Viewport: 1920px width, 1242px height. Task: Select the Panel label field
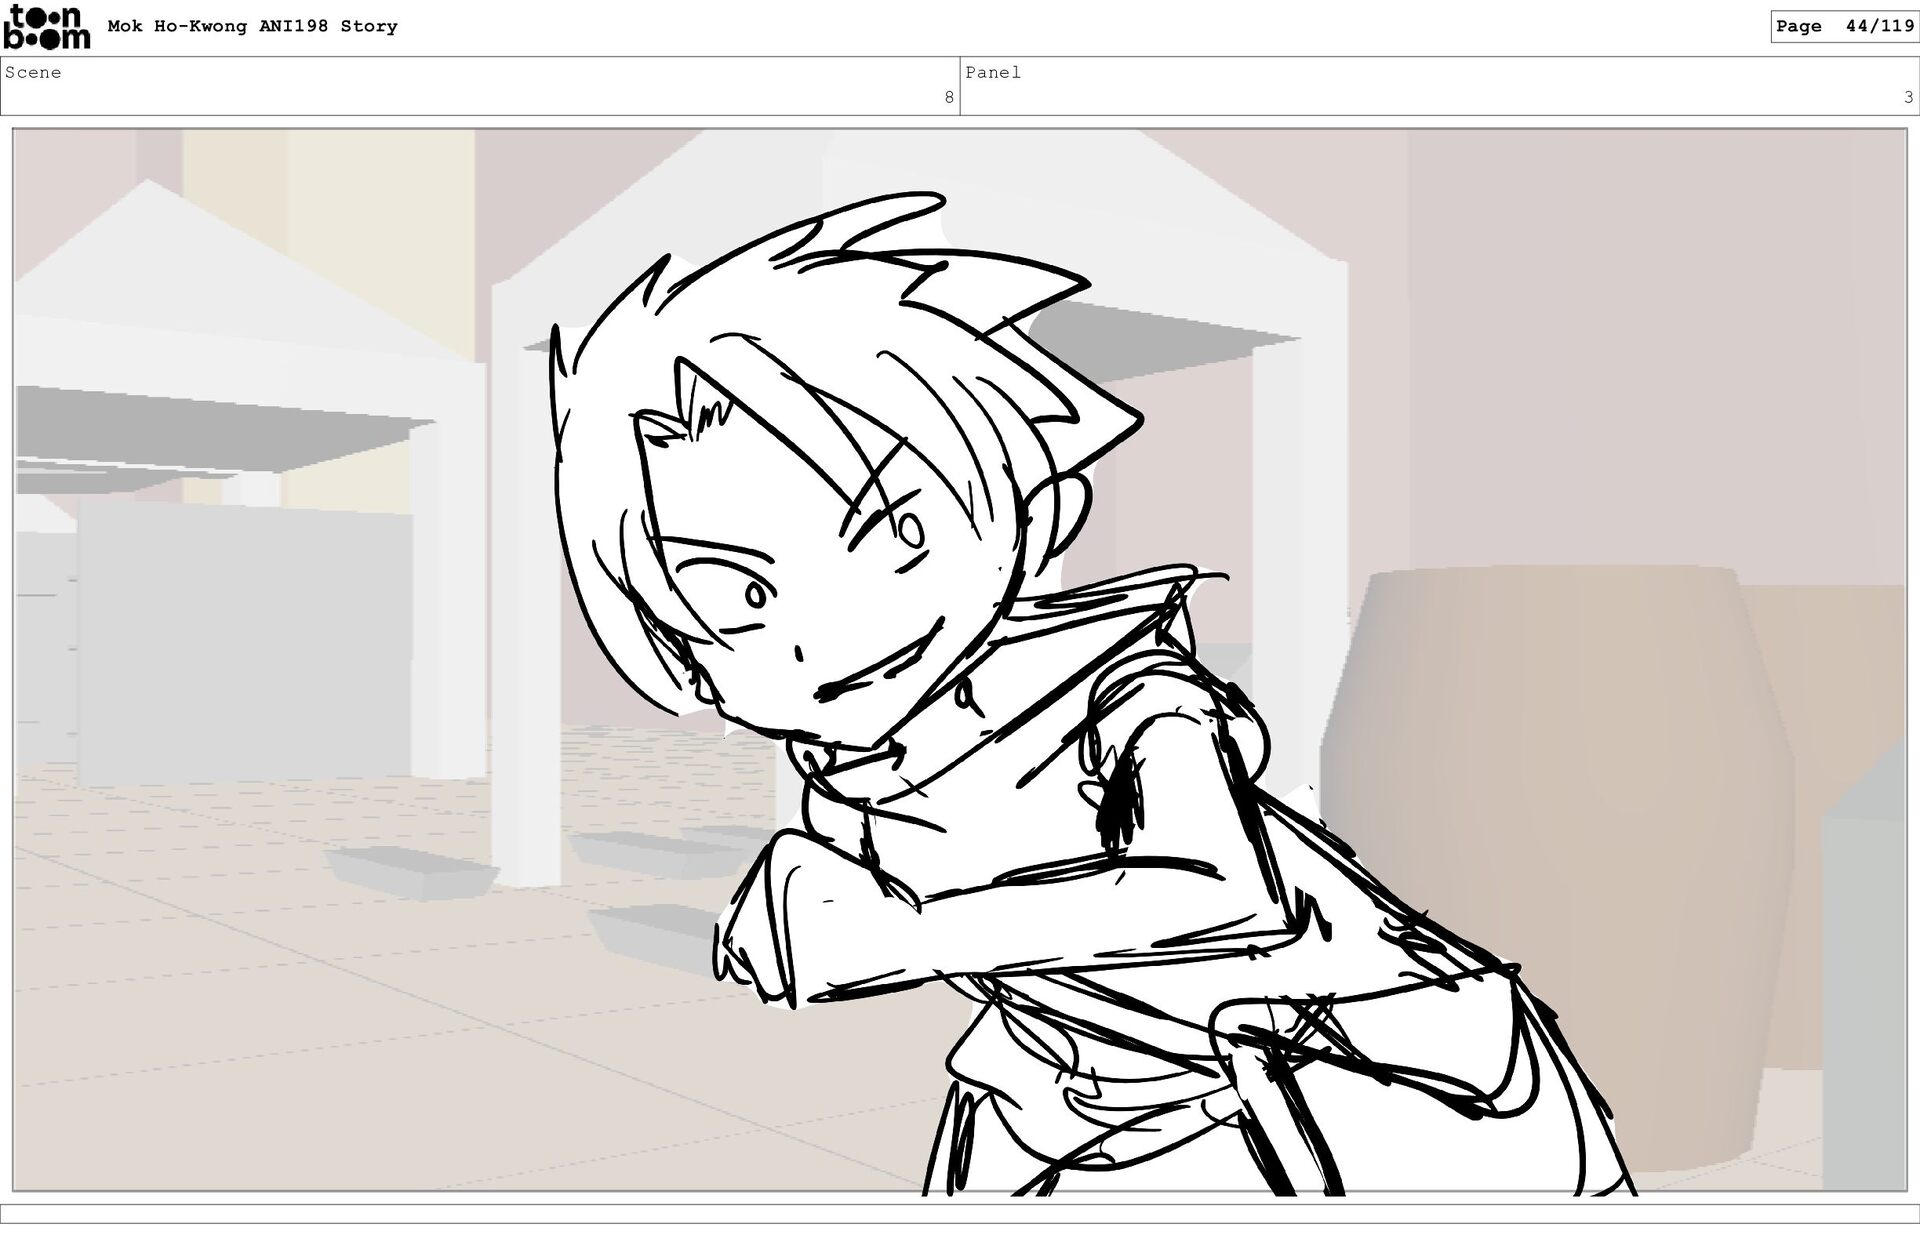point(992,72)
